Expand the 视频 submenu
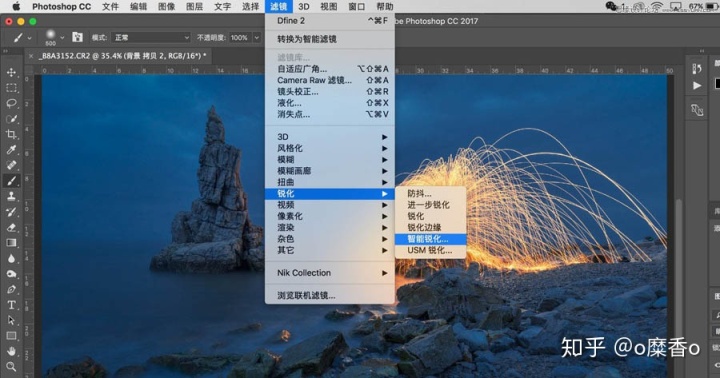The height and width of the screenshot is (378, 720). pyautogui.click(x=330, y=205)
